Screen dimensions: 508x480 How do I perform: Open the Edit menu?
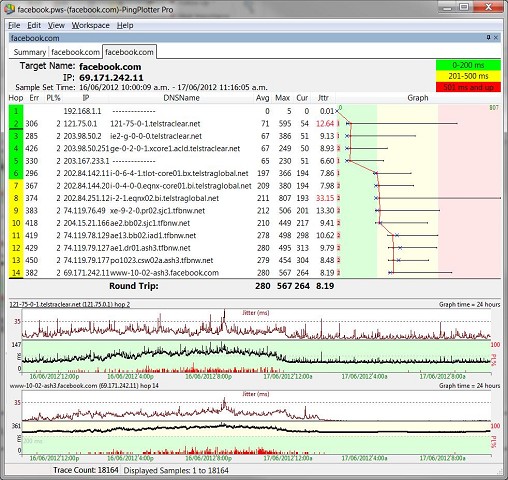click(34, 25)
